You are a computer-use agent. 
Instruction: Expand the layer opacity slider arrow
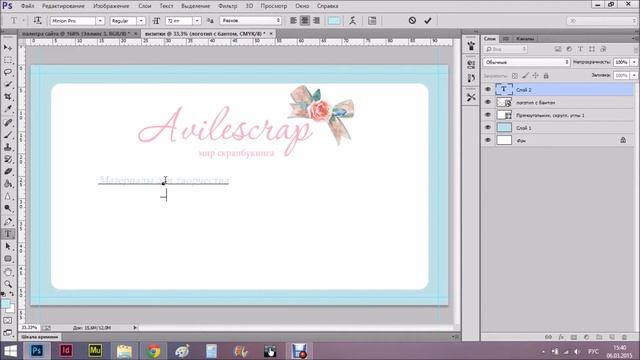tap(634, 62)
